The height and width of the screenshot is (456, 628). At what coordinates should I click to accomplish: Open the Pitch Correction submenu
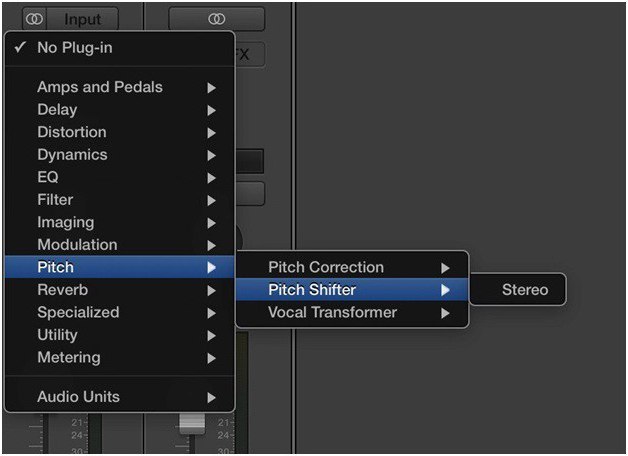pyautogui.click(x=352, y=267)
